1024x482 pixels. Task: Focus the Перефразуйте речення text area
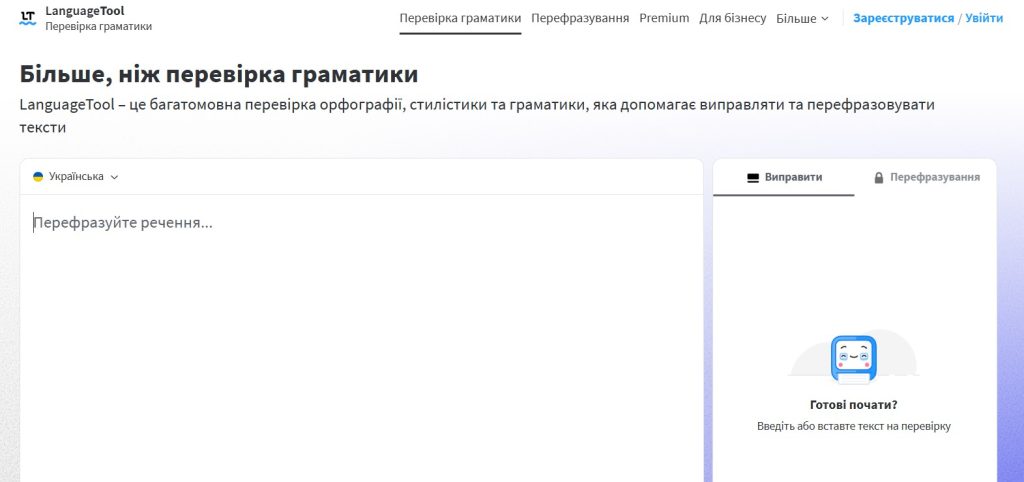point(361,300)
